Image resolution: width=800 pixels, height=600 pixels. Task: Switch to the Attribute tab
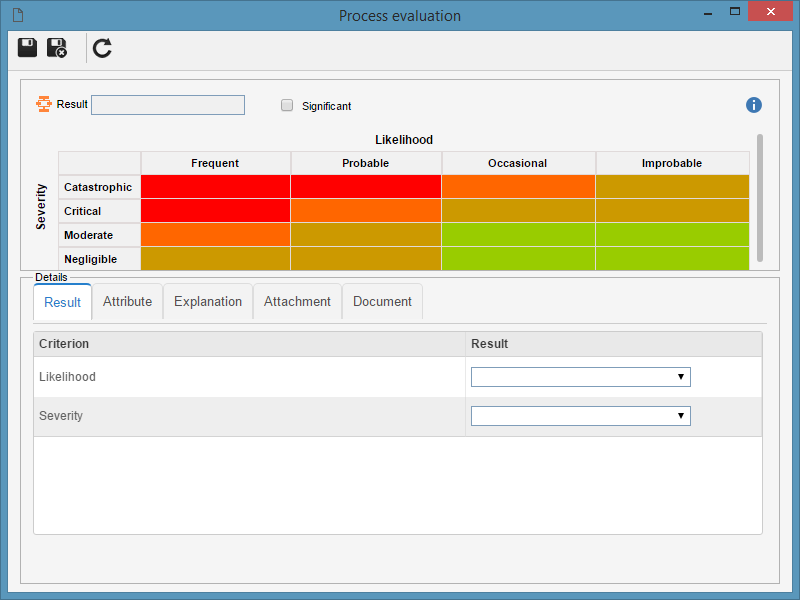click(x=128, y=302)
